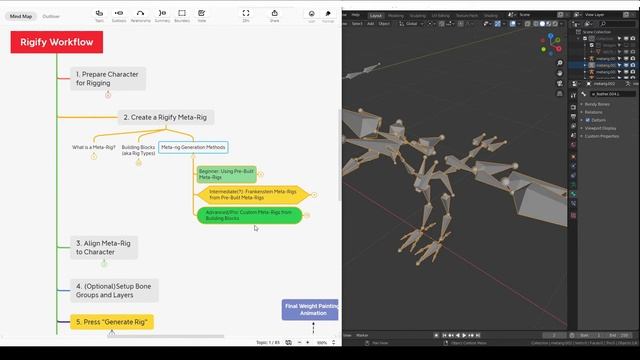Viewport: 640px width, 360px height.
Task: Enter ZEN mode via toolbar icon
Action: click(246, 13)
